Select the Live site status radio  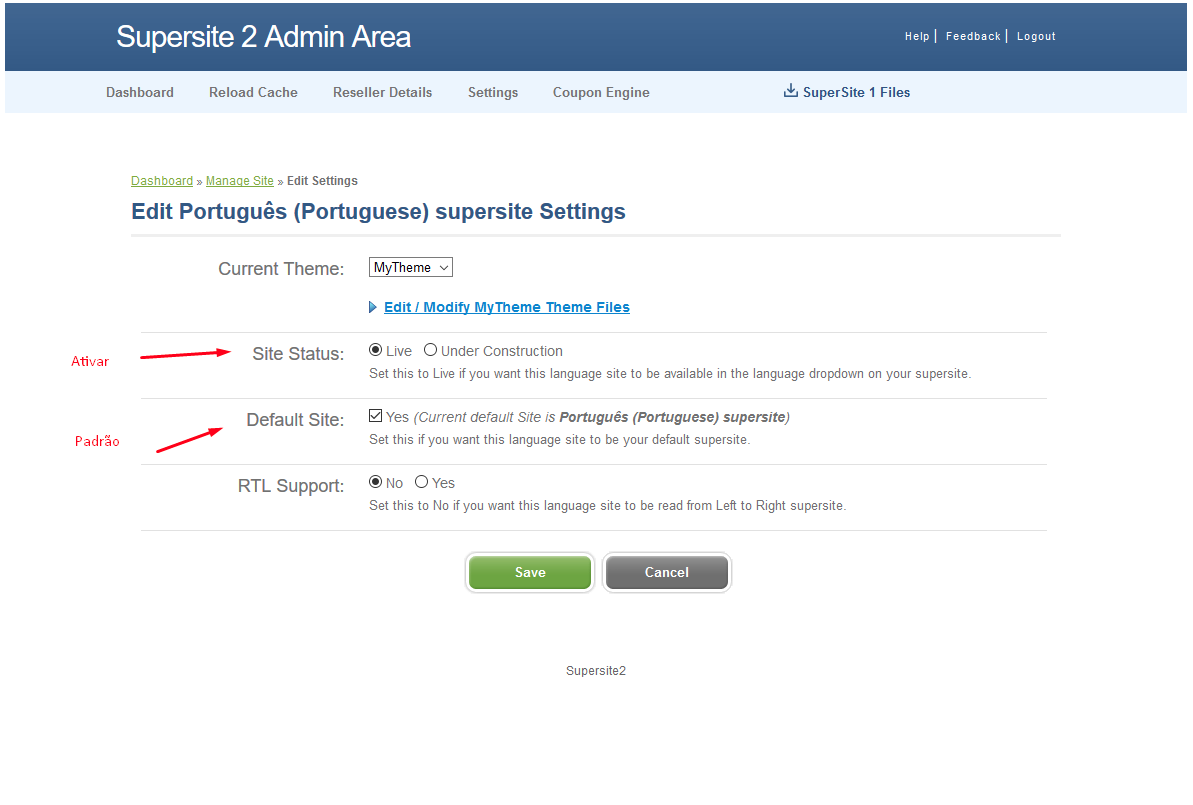(x=375, y=350)
